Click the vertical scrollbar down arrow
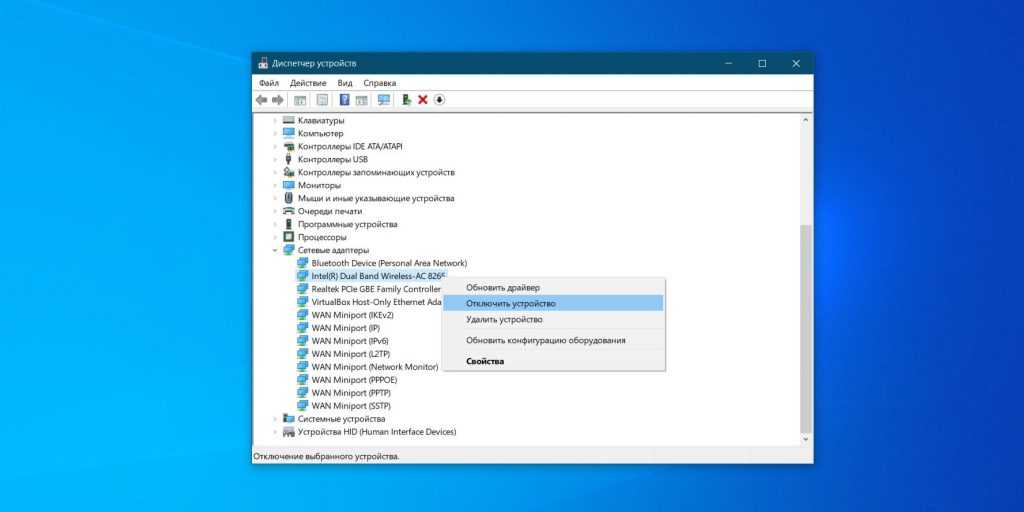The height and width of the screenshot is (512, 1024). (x=806, y=438)
